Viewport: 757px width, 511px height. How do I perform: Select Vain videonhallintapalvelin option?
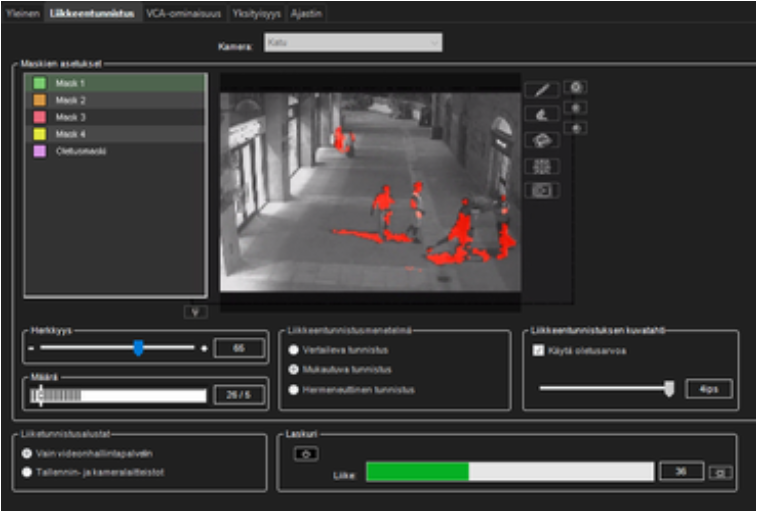pyautogui.click(x=27, y=453)
